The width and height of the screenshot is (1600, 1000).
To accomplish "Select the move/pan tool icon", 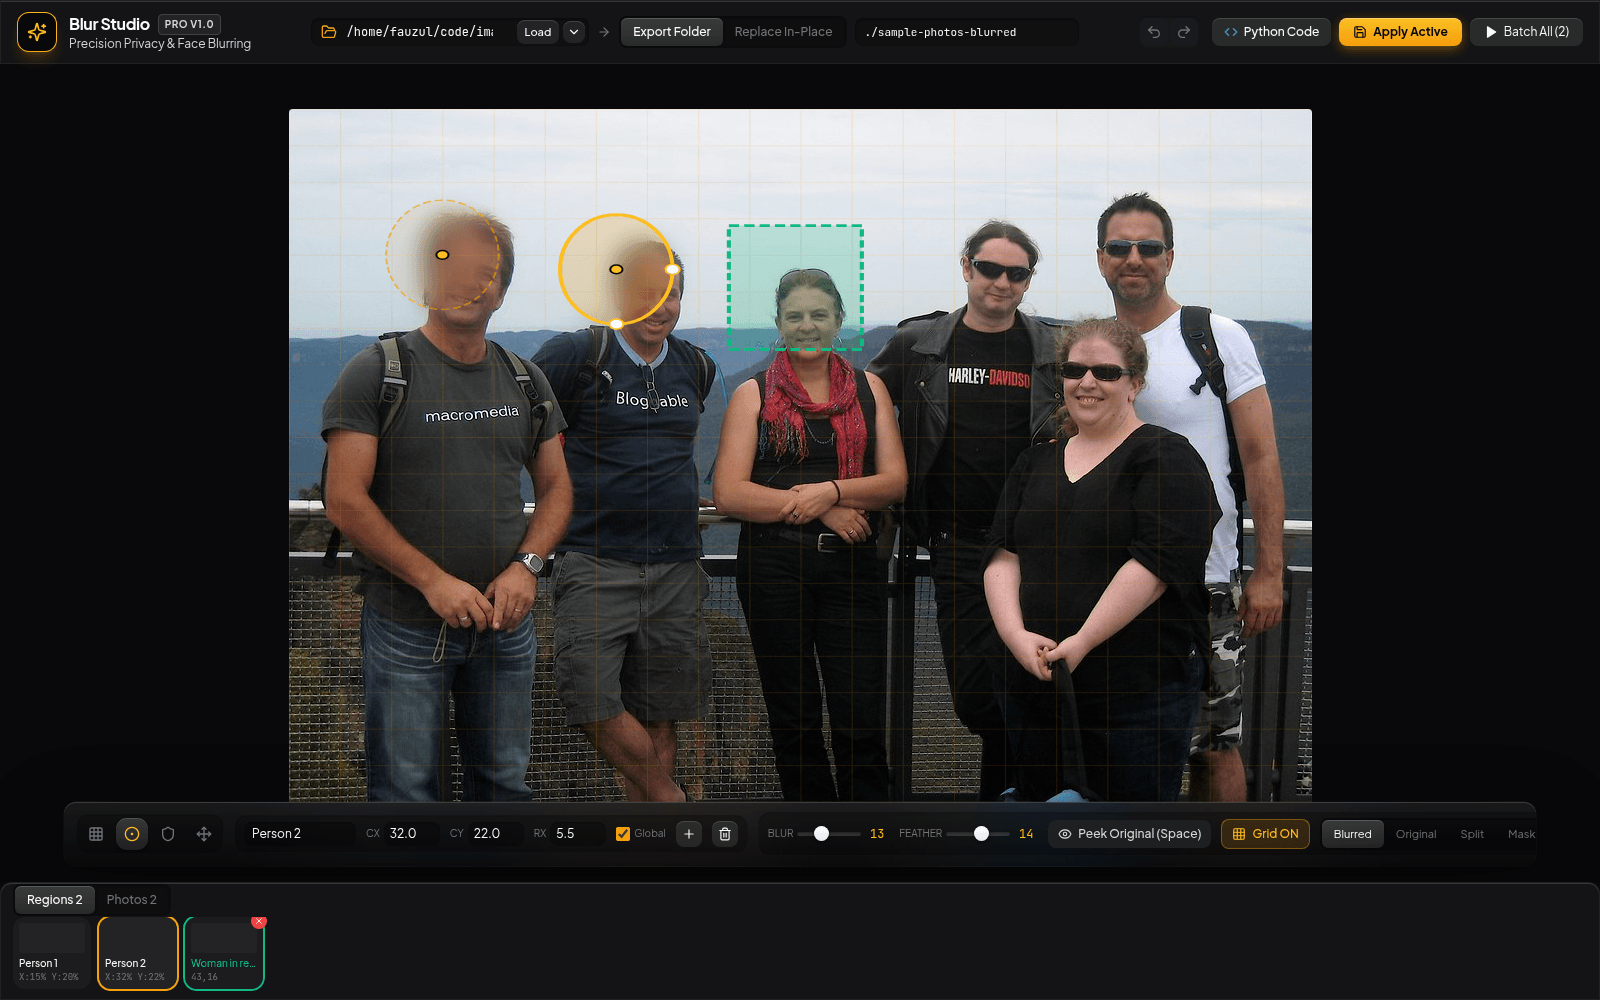I will pyautogui.click(x=204, y=834).
